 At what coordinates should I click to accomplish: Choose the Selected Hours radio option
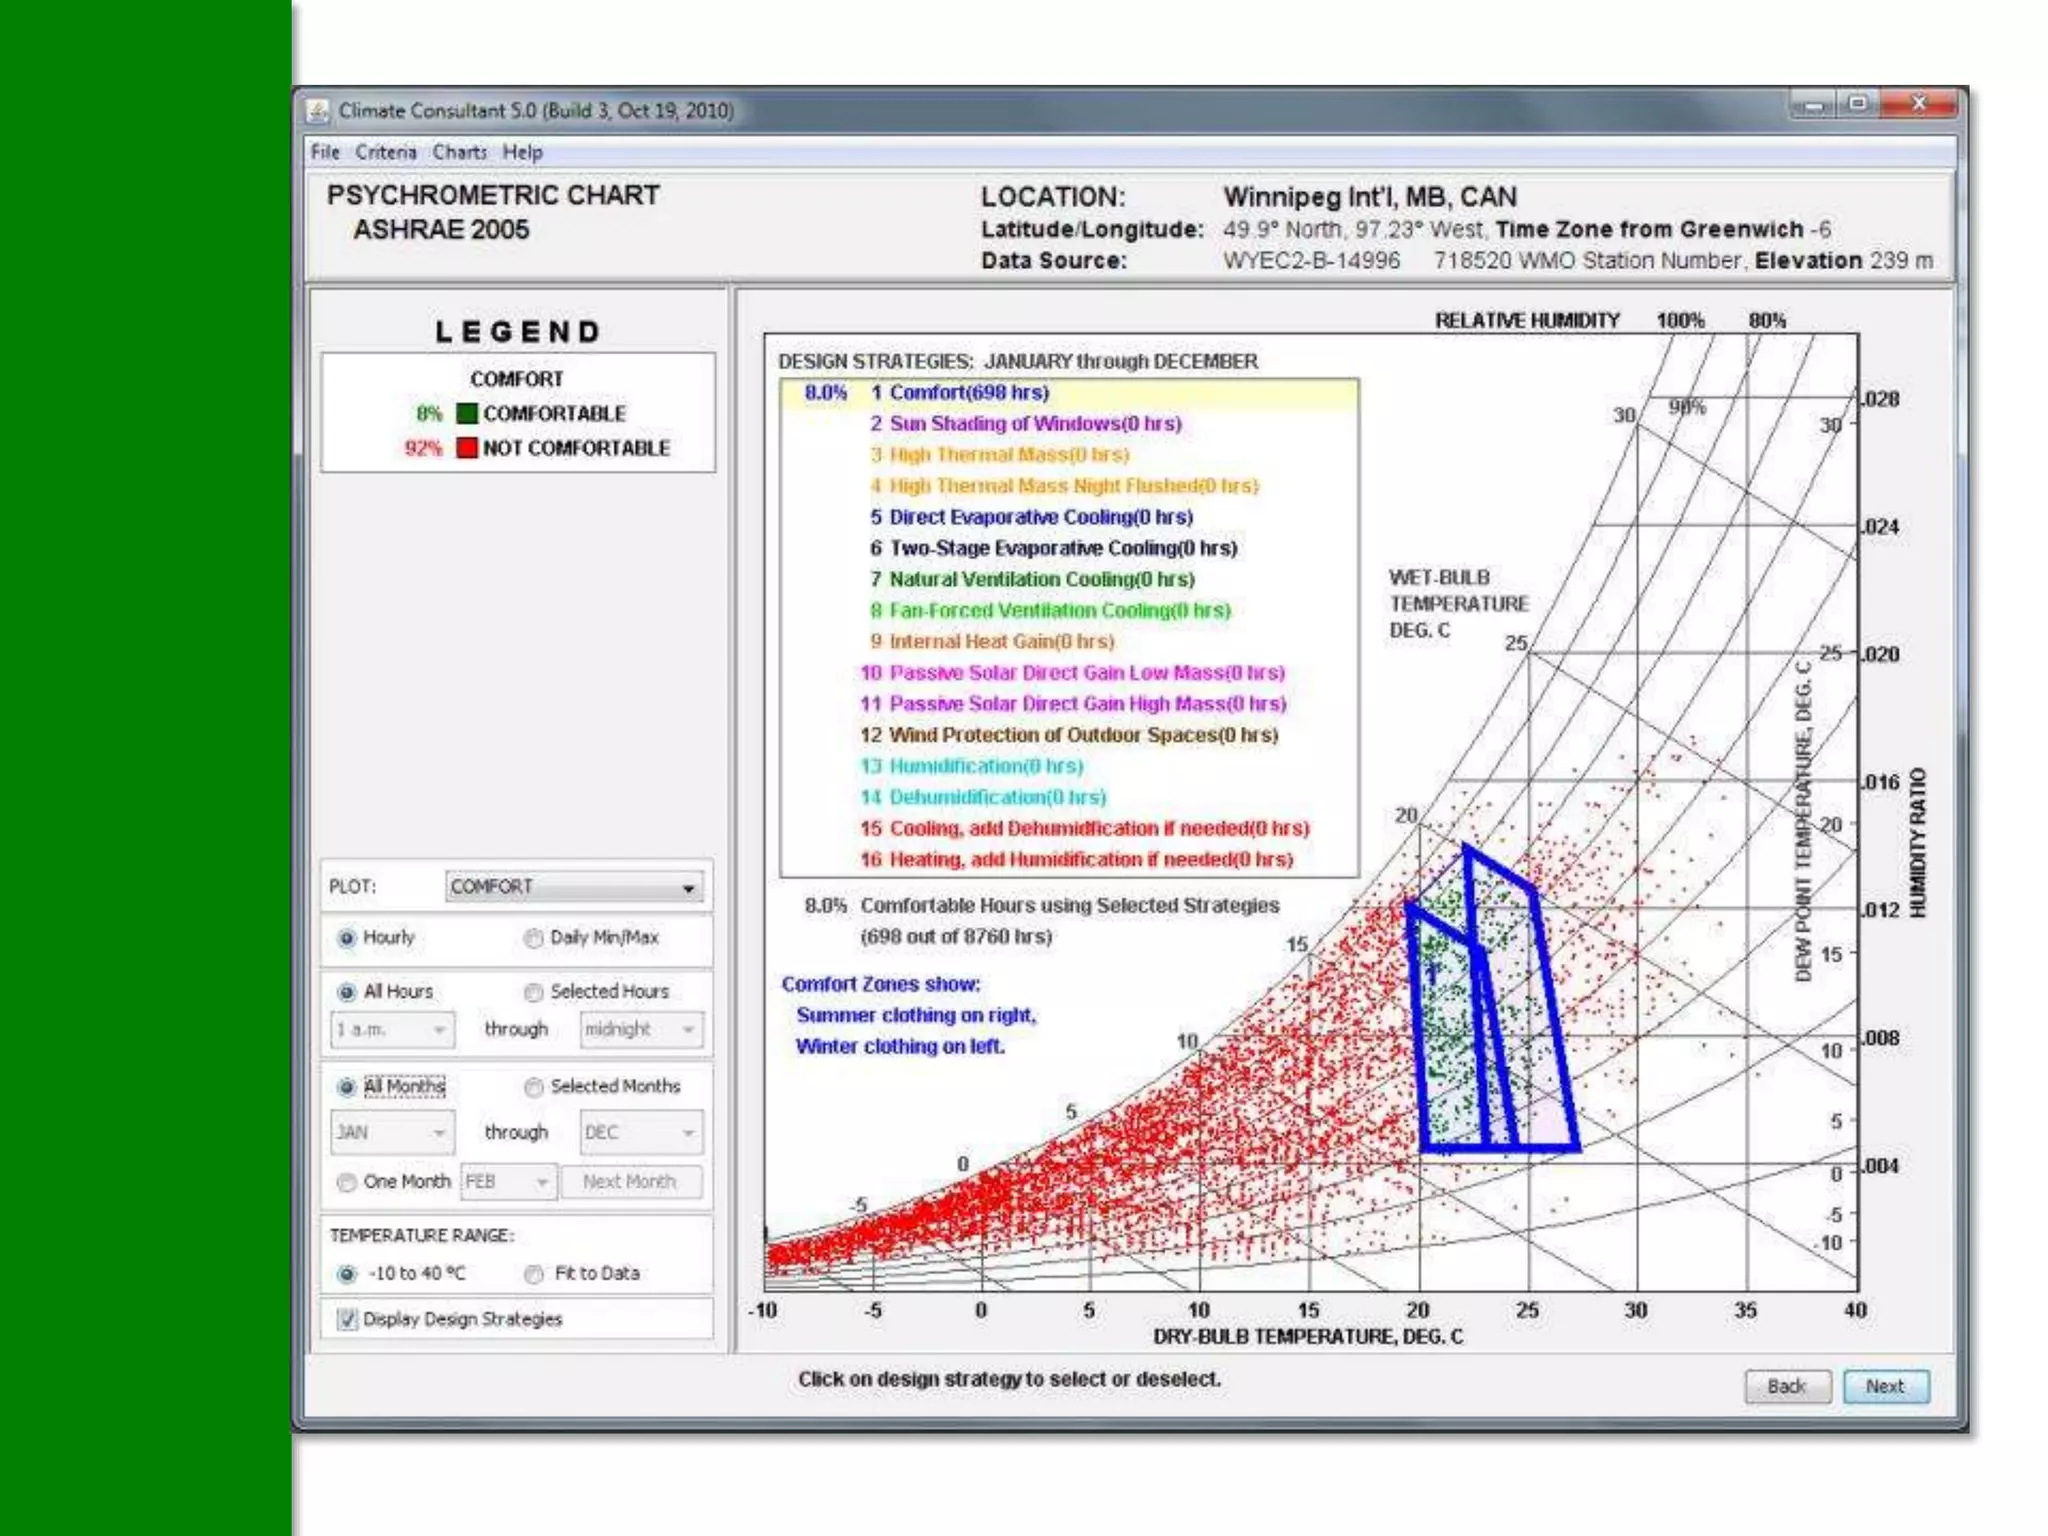tap(534, 992)
